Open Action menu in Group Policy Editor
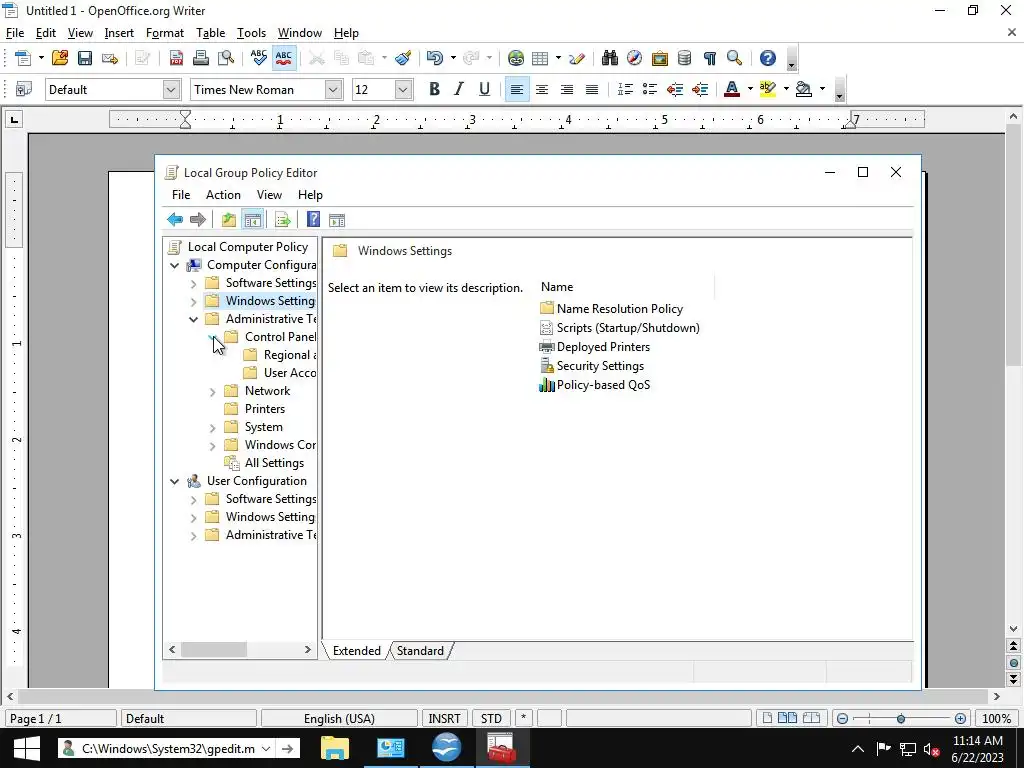 click(x=223, y=195)
